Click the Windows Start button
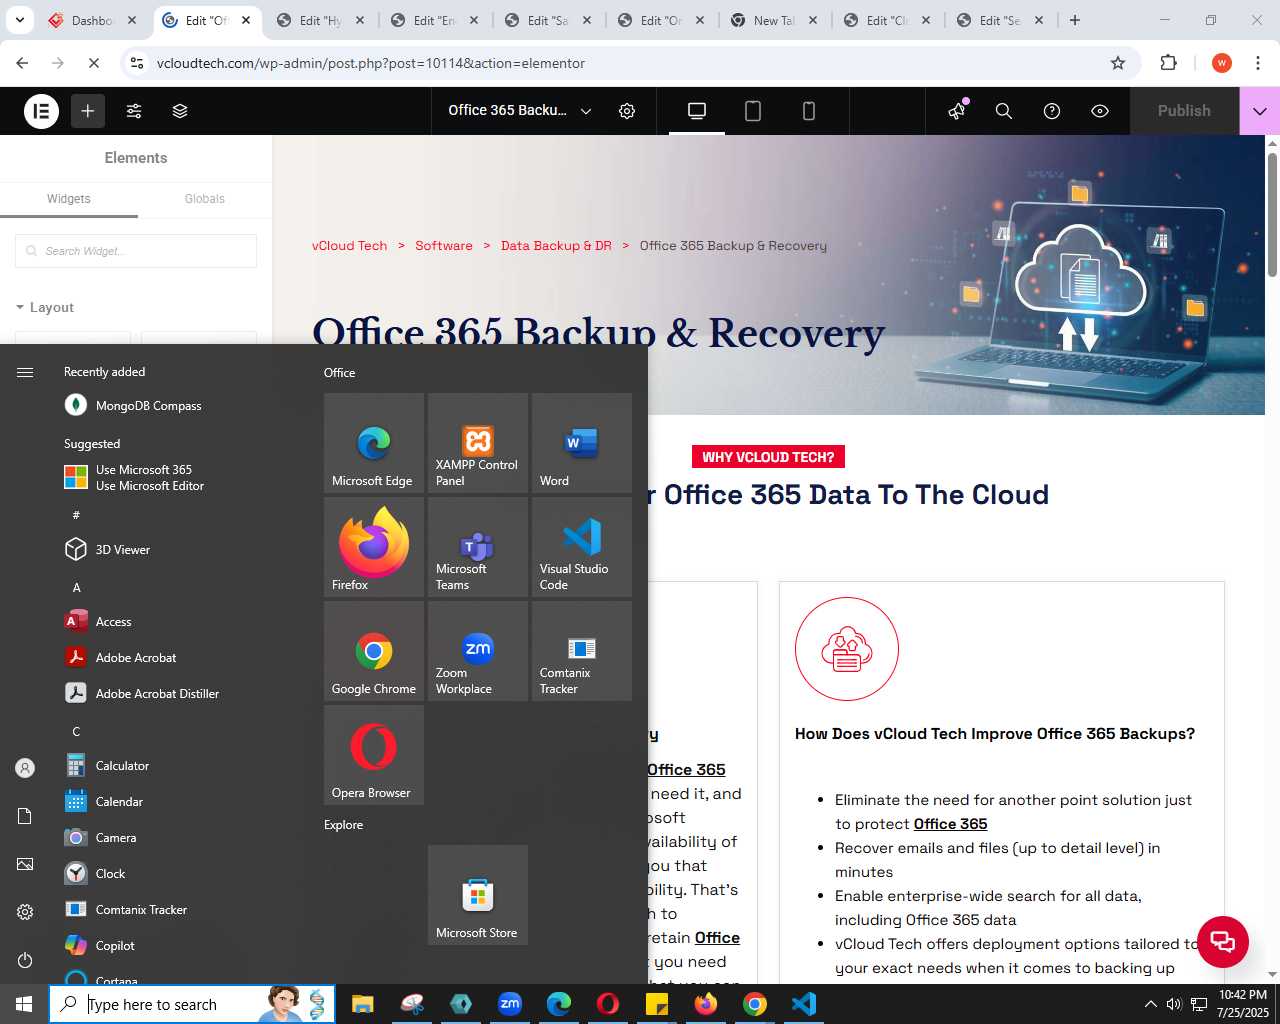Screen dimensions: 1280x1024 point(24,1004)
